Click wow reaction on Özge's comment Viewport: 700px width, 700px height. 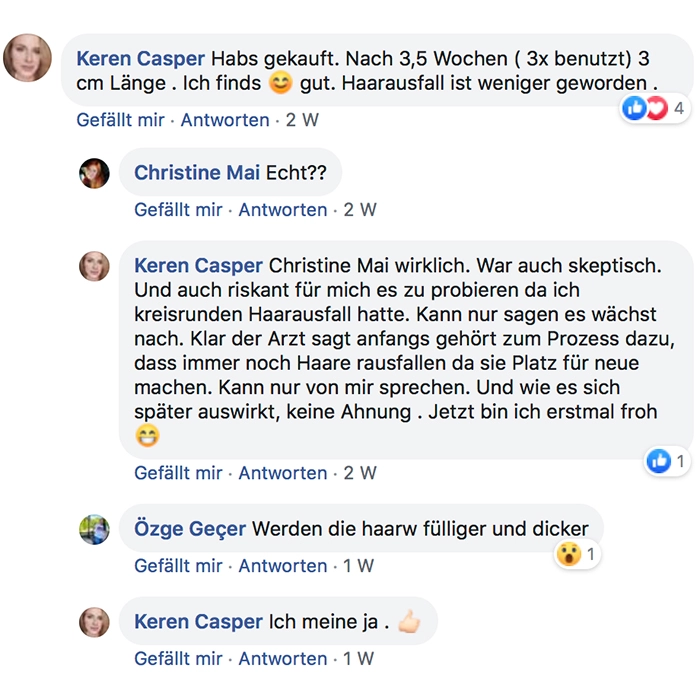coord(569,554)
